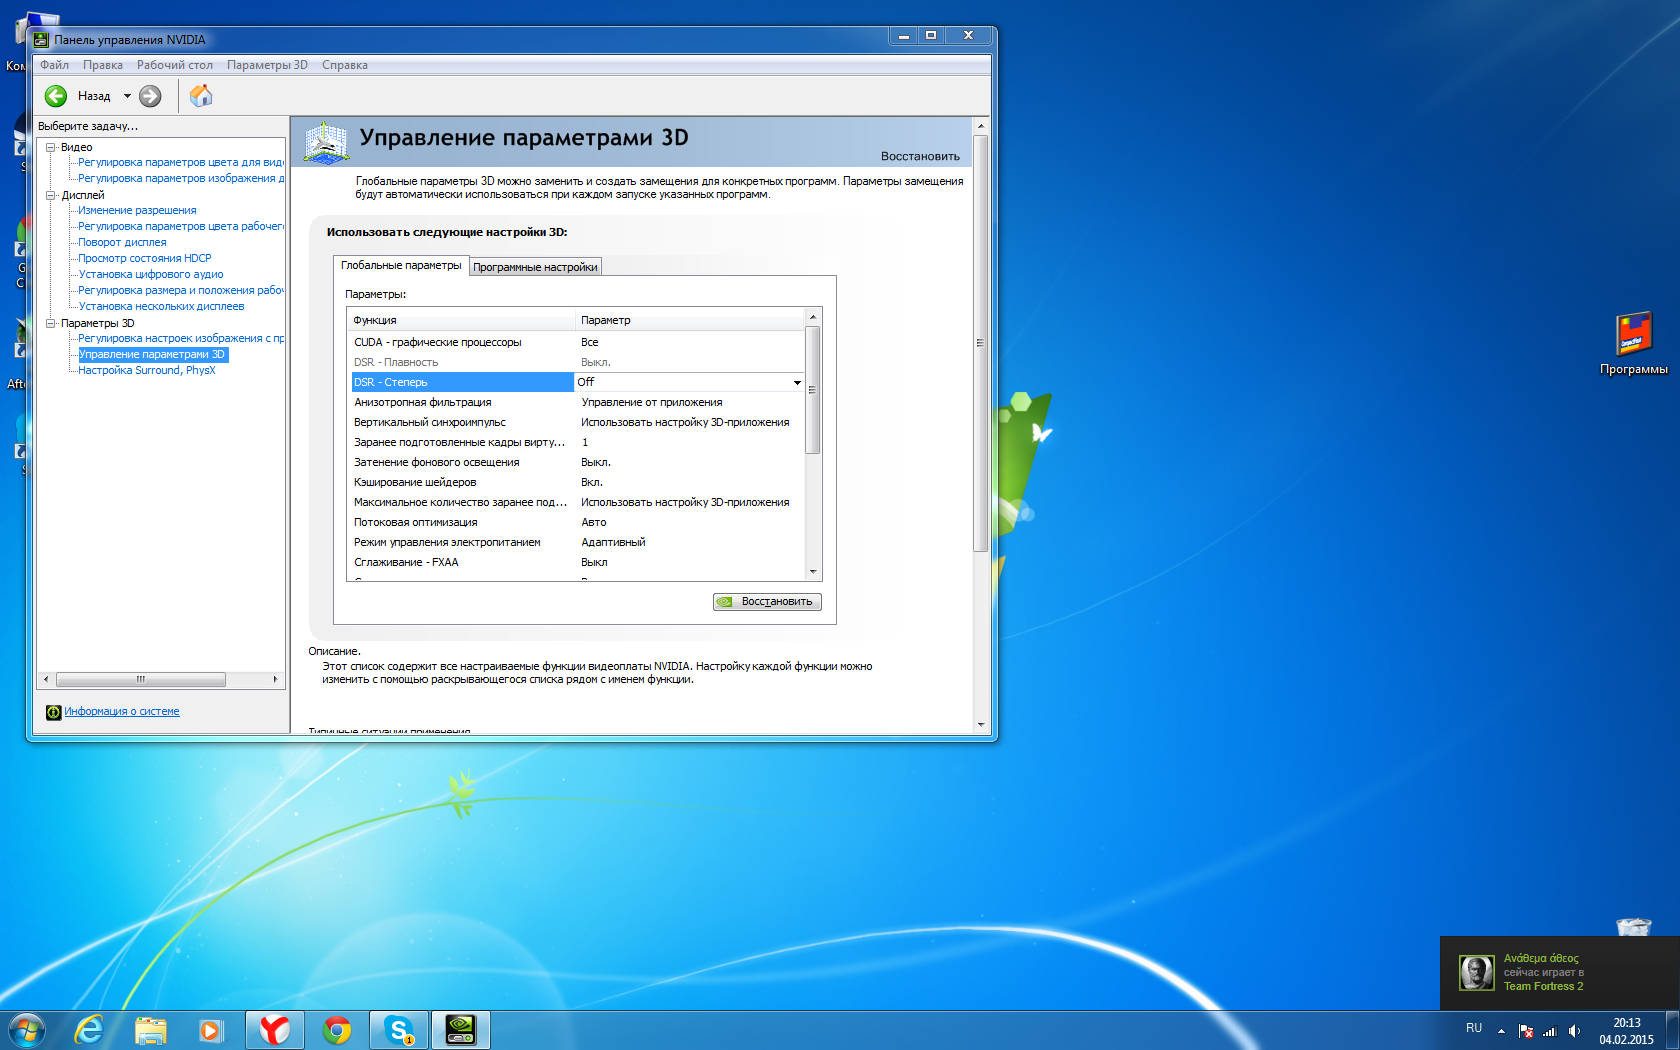The image size is (1680, 1050).
Task: Select the Программы desktop icon
Action: 1634,344
